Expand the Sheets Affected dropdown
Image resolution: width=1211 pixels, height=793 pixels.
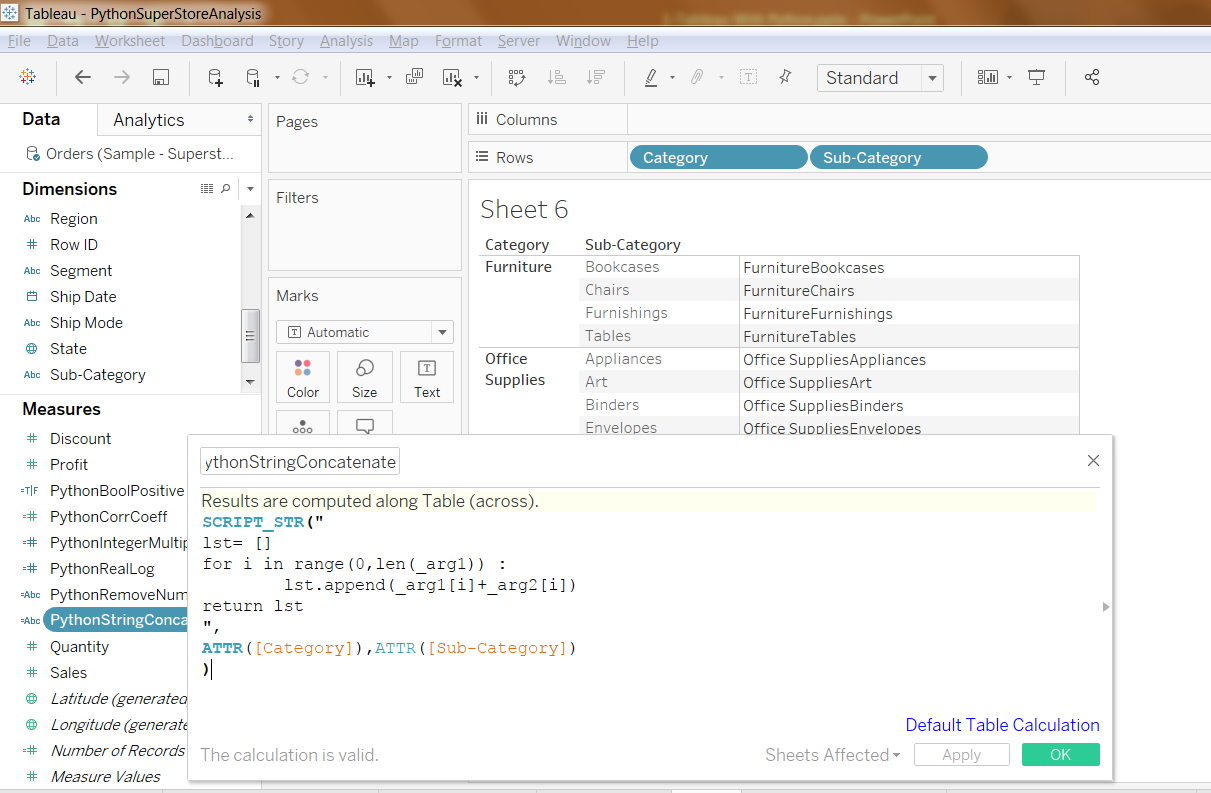tap(832, 755)
